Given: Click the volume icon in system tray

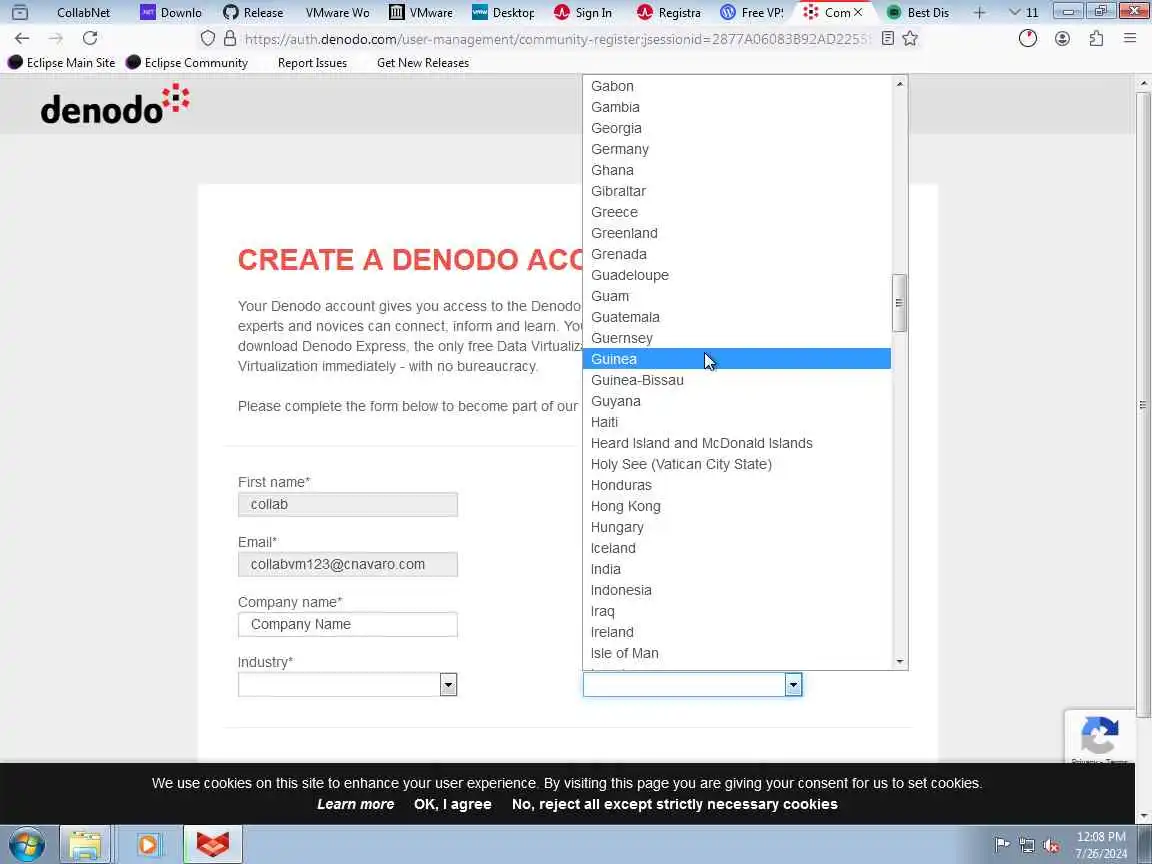Looking at the screenshot, I should pyautogui.click(x=1051, y=846).
